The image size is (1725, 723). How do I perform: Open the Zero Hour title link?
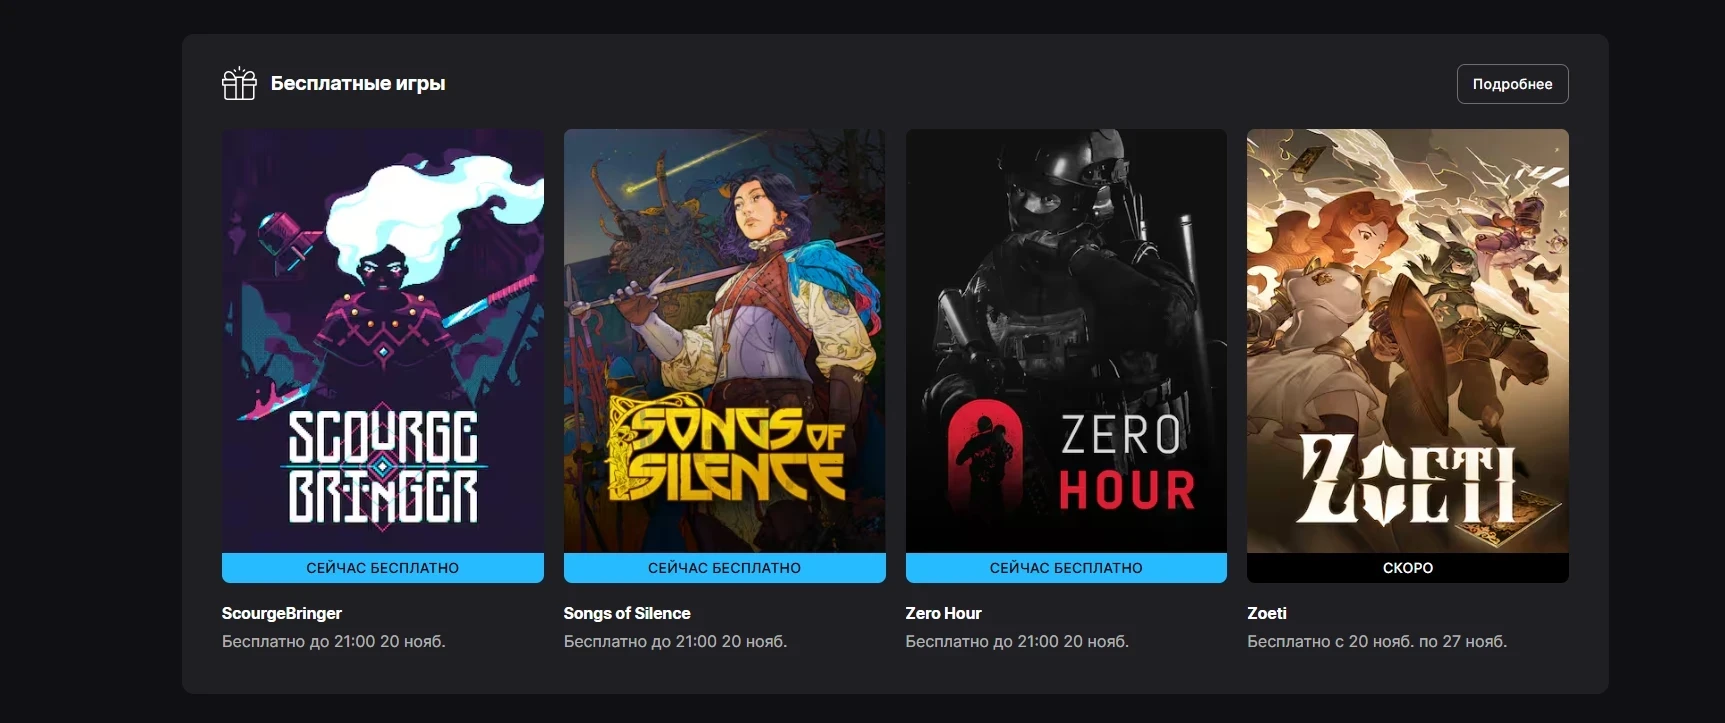click(943, 613)
